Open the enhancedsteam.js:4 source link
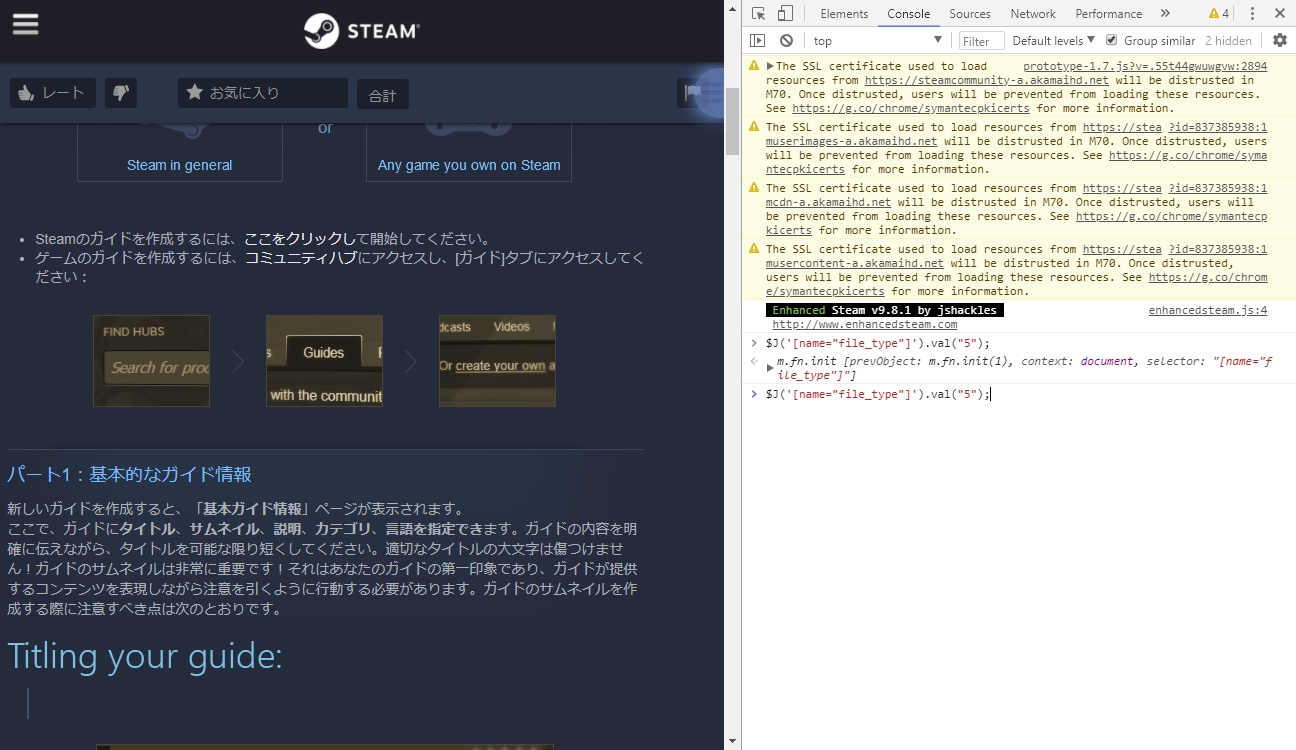This screenshot has width=1296, height=750. (1208, 310)
